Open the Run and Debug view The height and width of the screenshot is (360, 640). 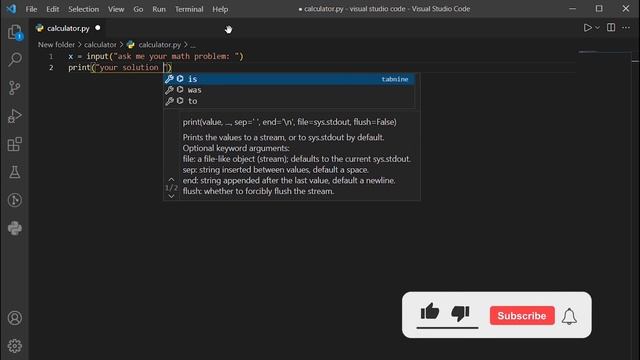(15, 116)
